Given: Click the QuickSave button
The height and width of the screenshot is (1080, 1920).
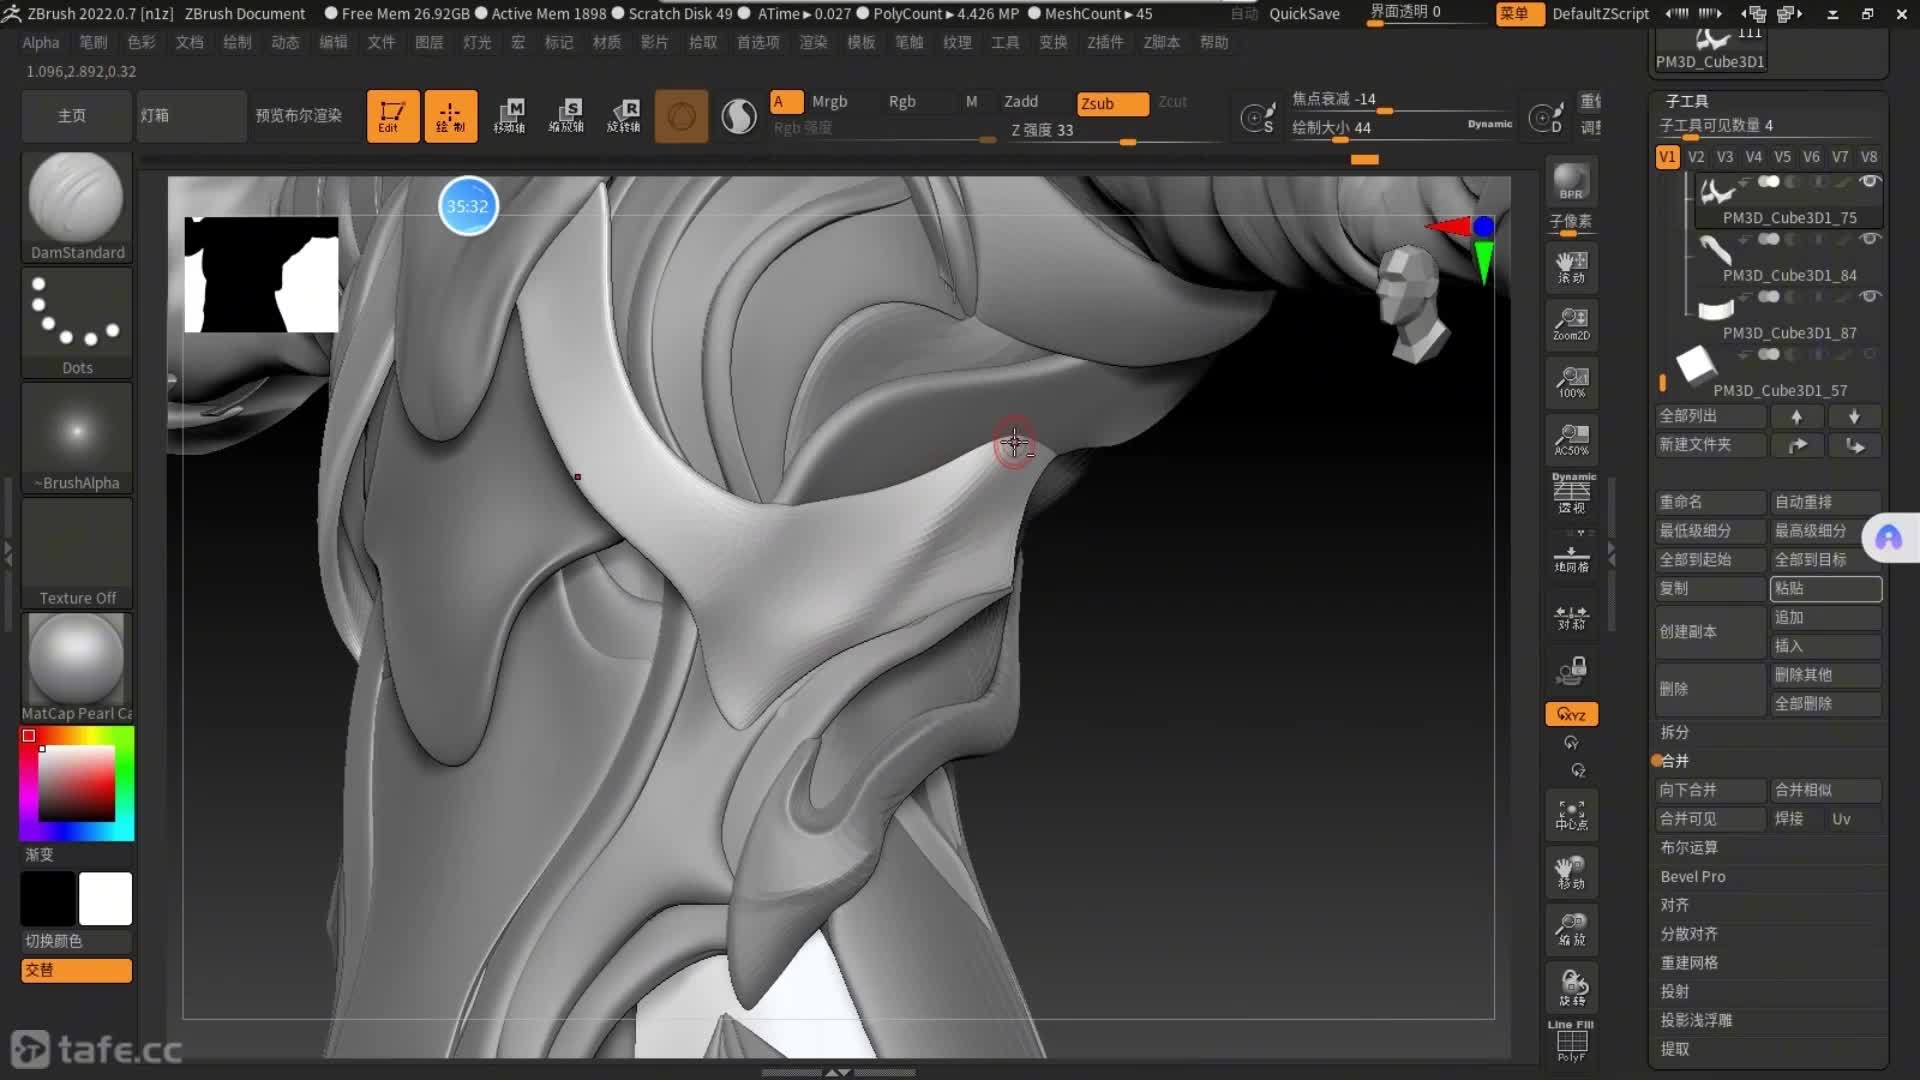Looking at the screenshot, I should click(1304, 13).
